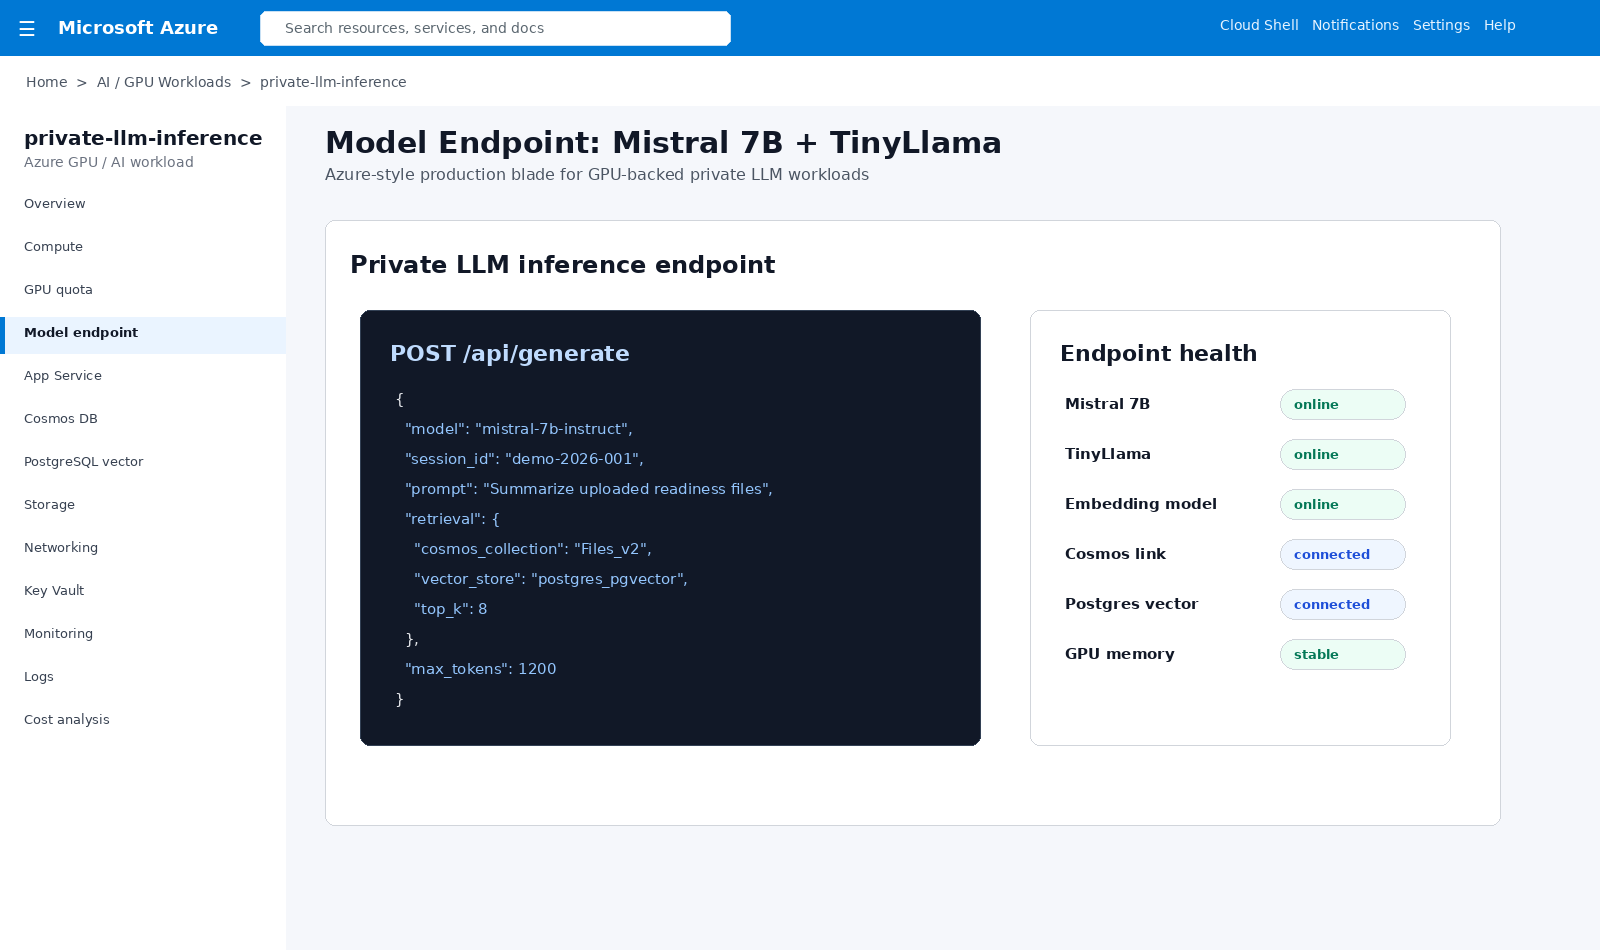
Task: Click the private-llm-inference sidebar title
Action: [143, 138]
